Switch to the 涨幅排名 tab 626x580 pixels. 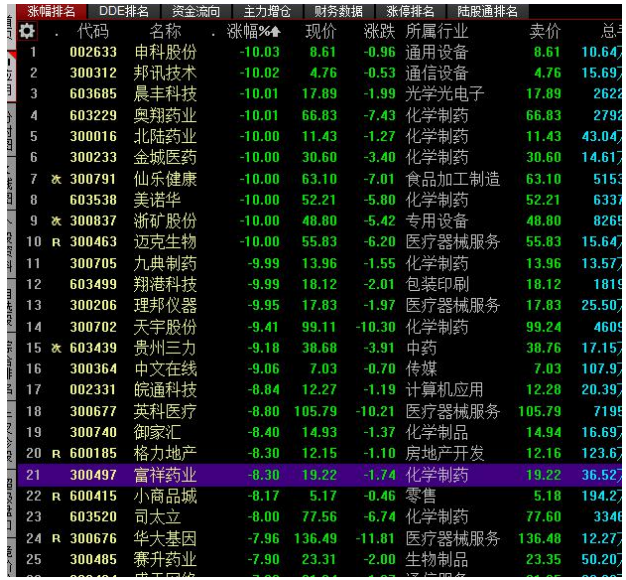[x=52, y=11]
